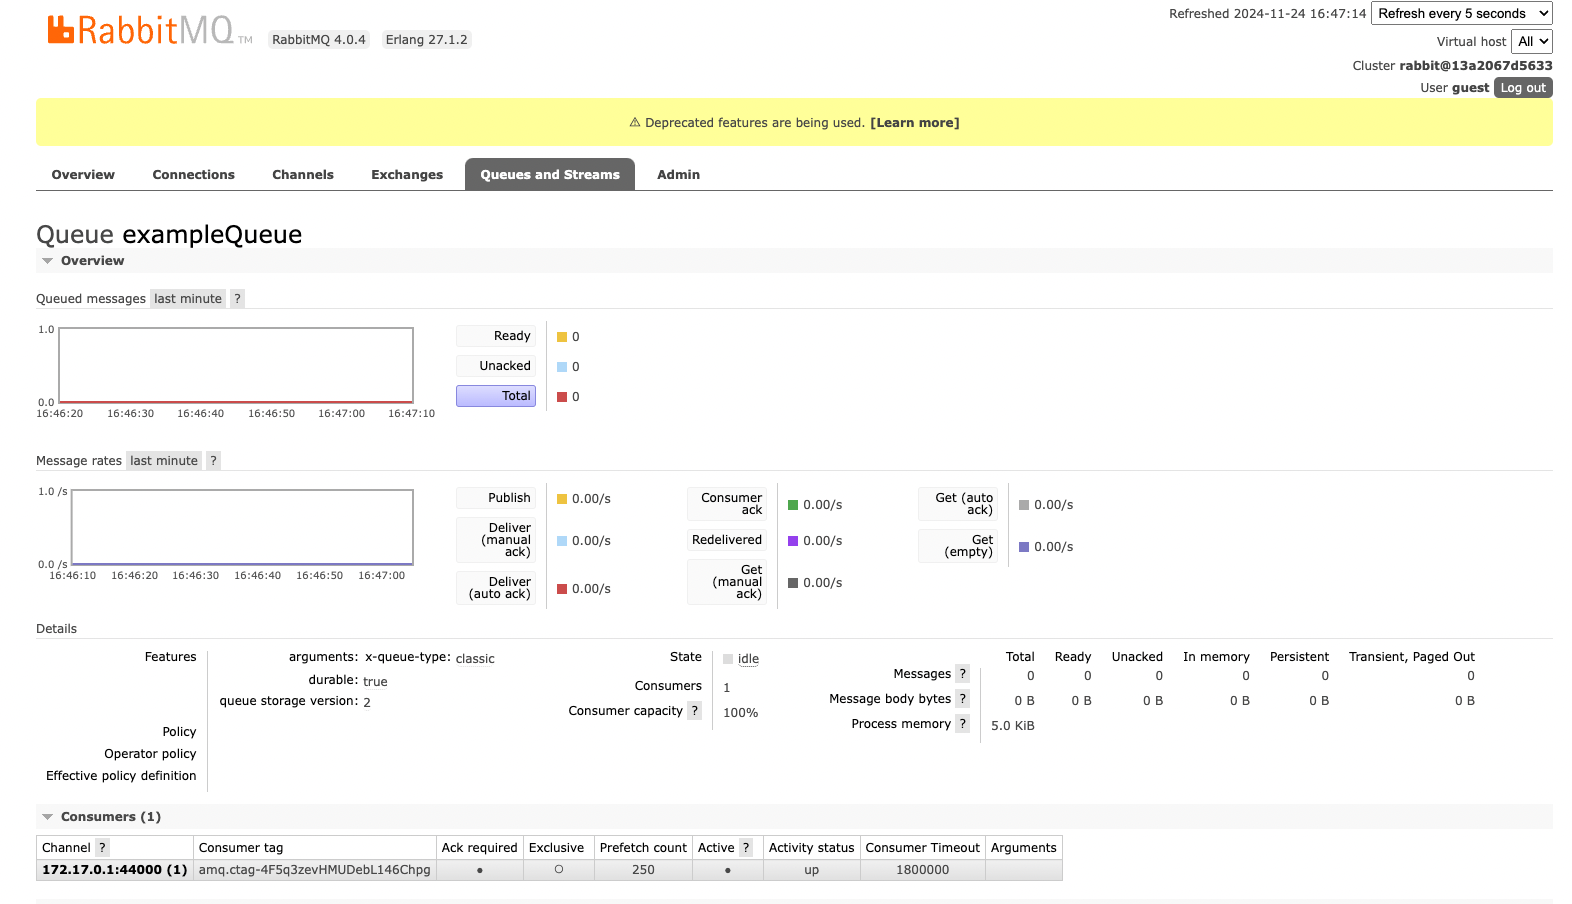The height and width of the screenshot is (904, 1572).
Task: Click the Log out button
Action: click(1523, 88)
